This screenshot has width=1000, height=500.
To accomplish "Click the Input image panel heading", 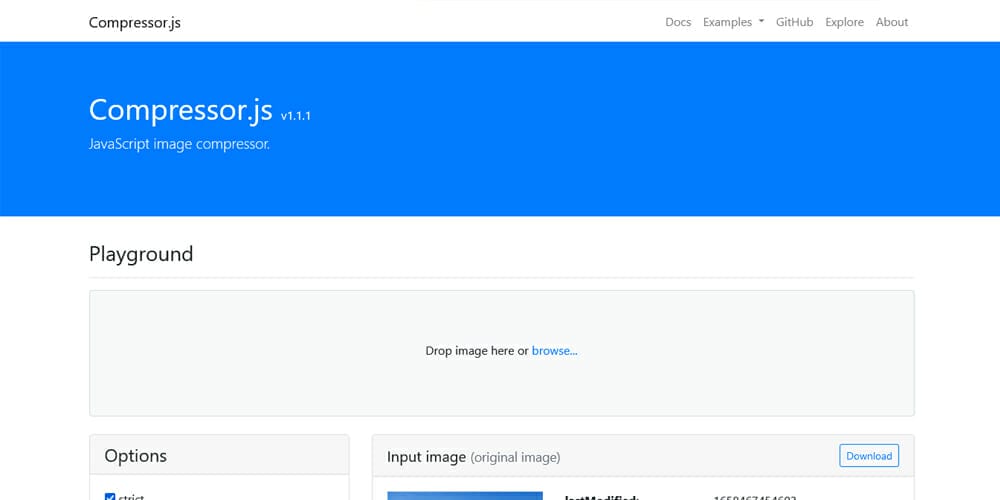I will (x=474, y=457).
